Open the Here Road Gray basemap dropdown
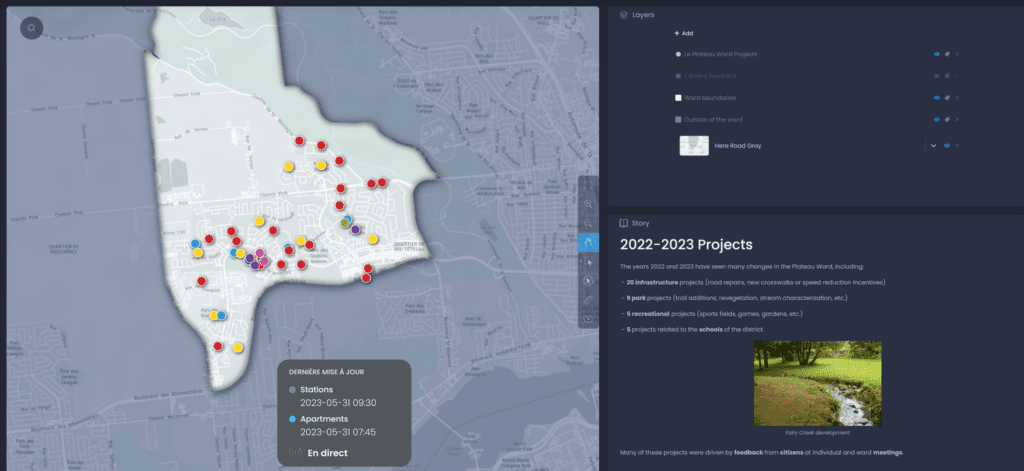 coord(933,146)
